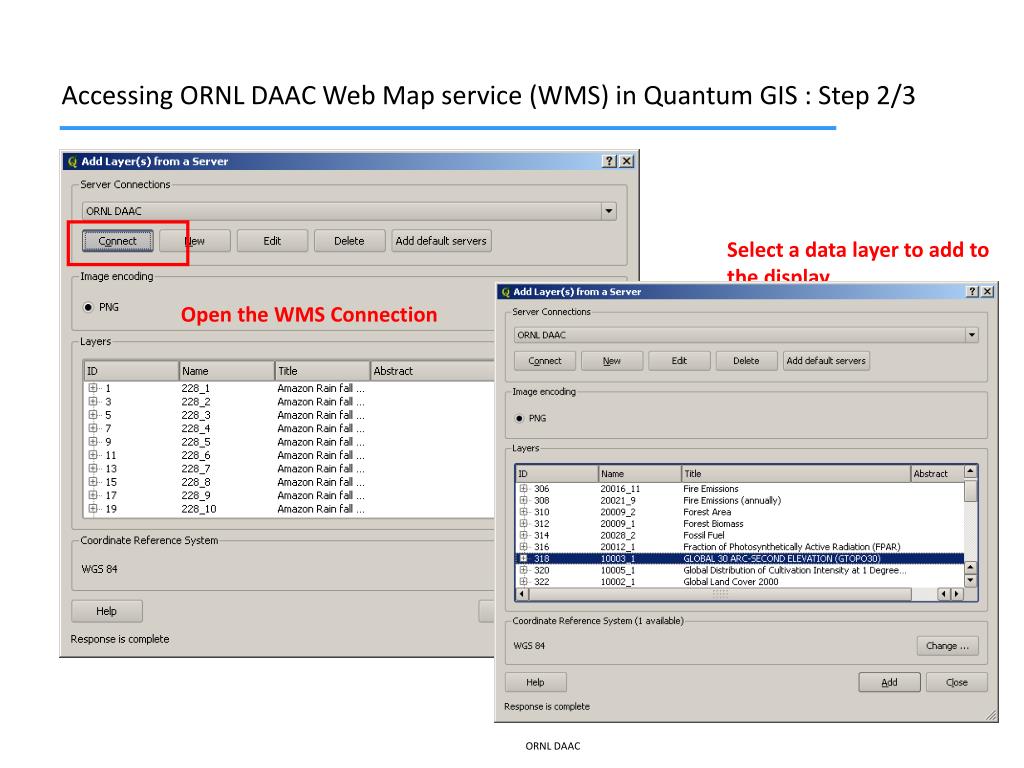Expand layer ID 1 in back dialog
The image size is (1024, 768).
(x=93, y=388)
